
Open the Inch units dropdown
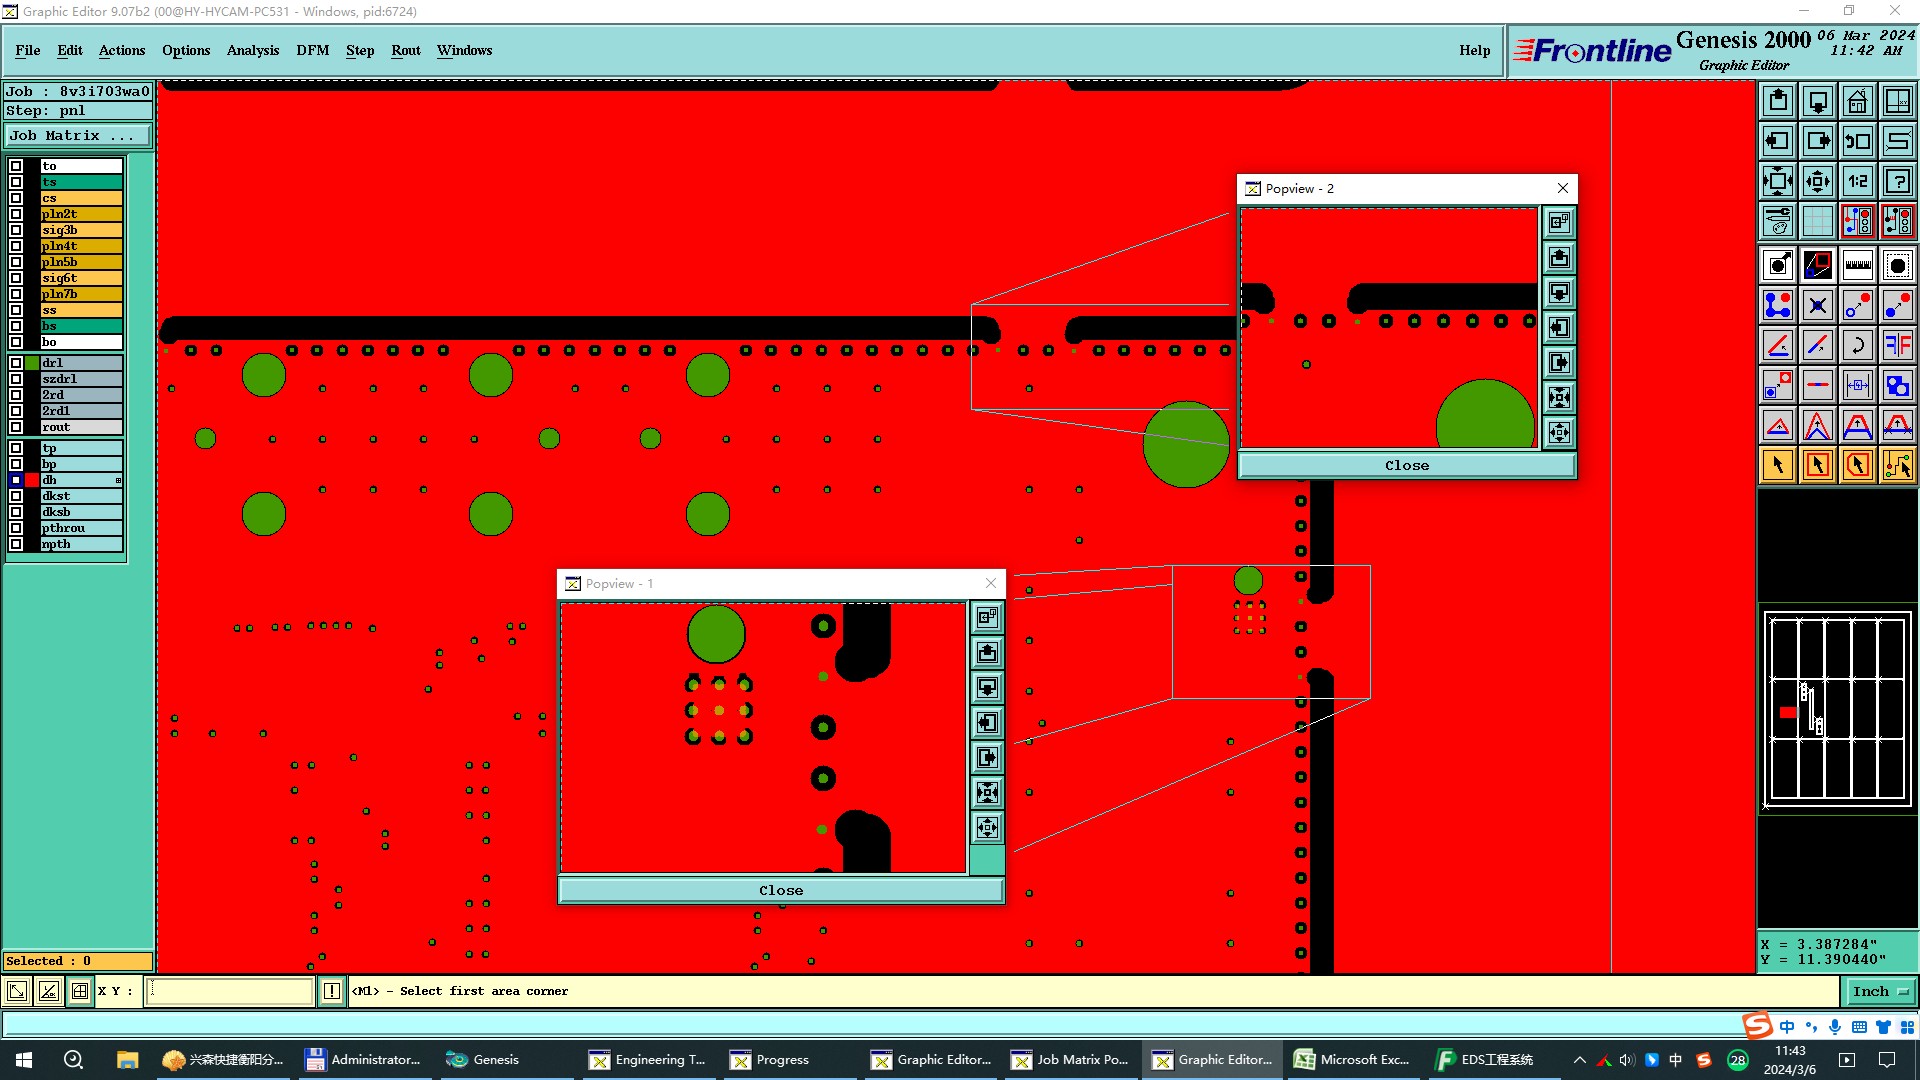pyautogui.click(x=1880, y=991)
